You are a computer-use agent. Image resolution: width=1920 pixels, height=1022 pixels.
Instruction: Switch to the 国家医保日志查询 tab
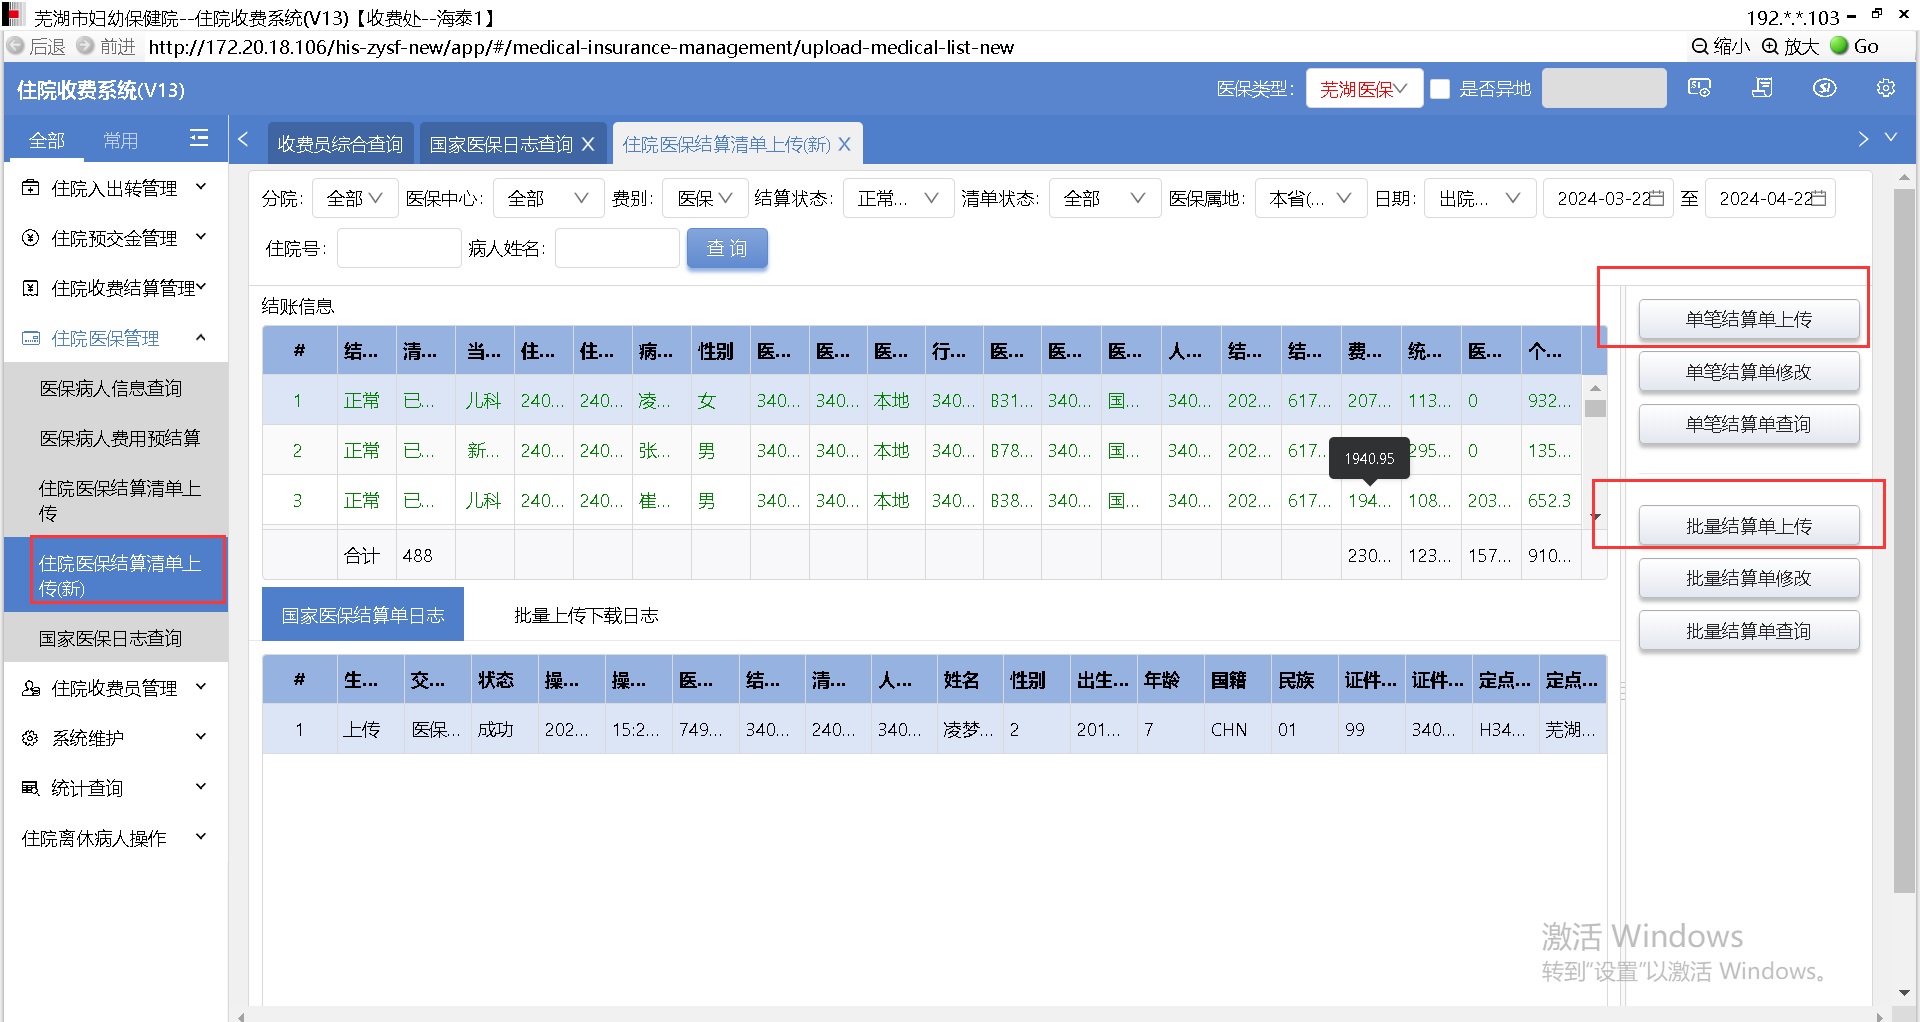click(501, 145)
